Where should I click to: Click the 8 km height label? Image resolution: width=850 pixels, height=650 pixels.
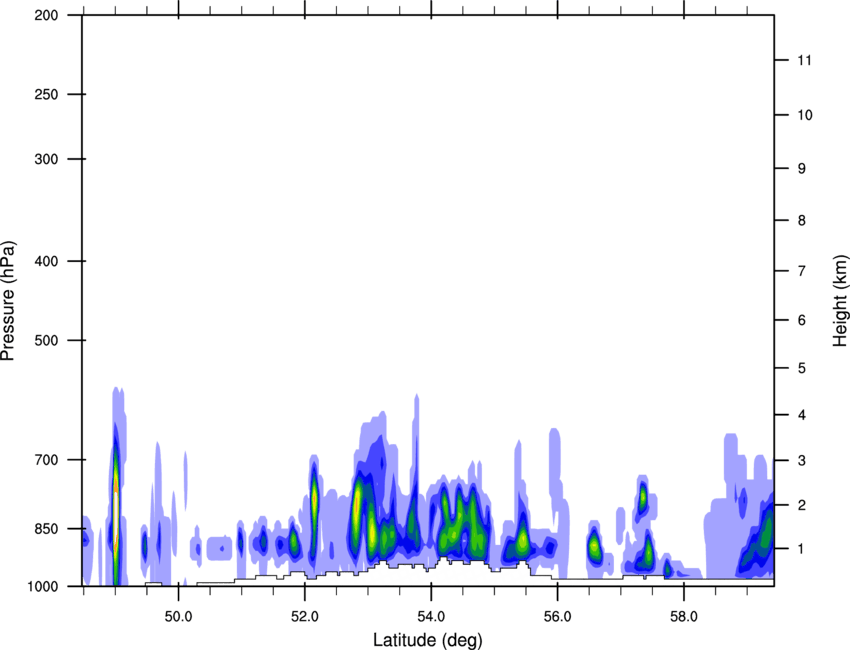(x=802, y=220)
